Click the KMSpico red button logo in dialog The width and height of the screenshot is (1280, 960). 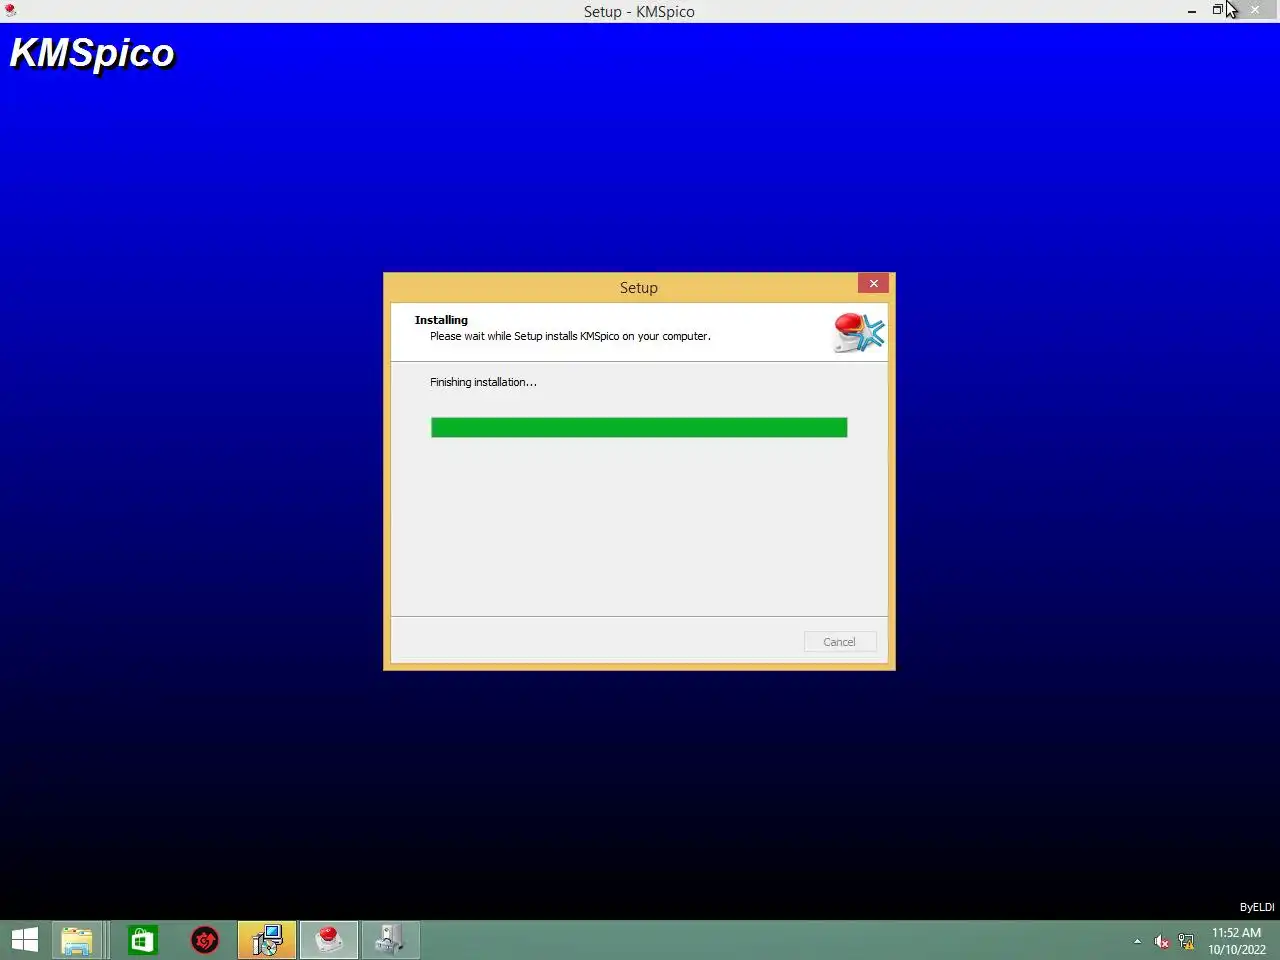pos(859,332)
